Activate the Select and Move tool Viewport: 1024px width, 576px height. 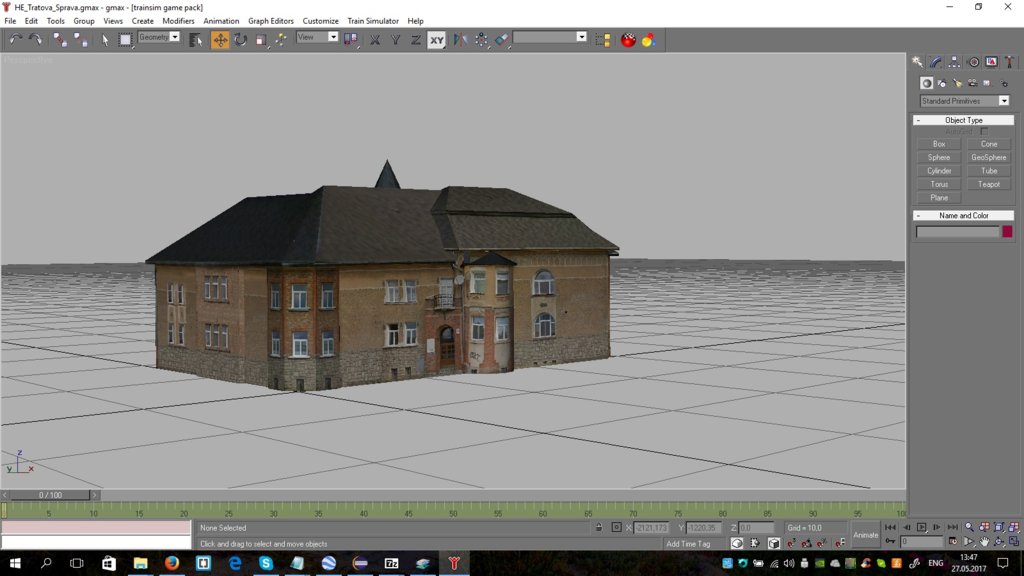pos(220,40)
